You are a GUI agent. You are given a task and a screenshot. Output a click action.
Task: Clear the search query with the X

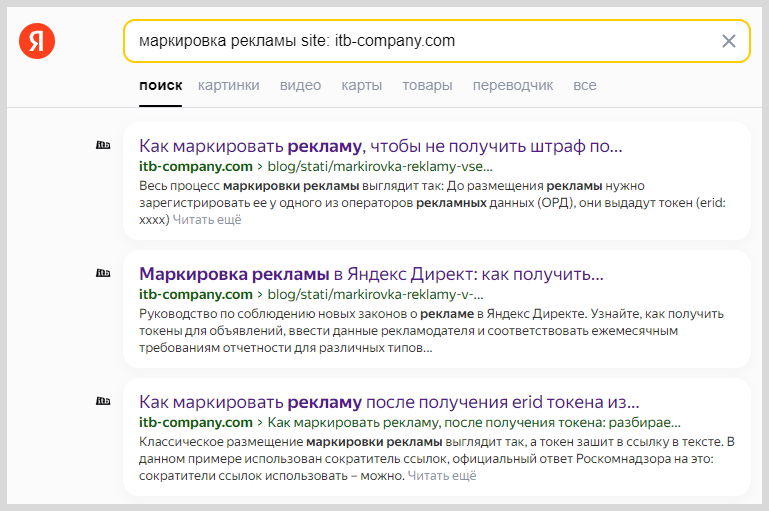coord(729,41)
